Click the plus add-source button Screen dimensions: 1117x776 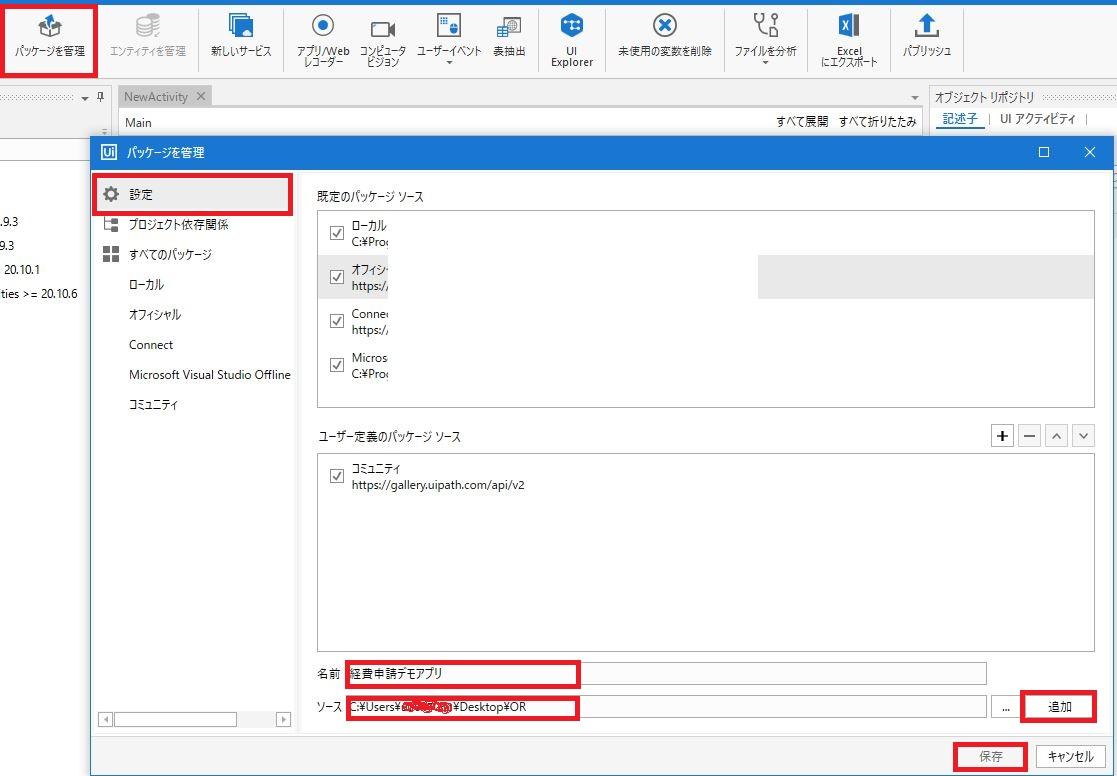pyautogui.click(x=1002, y=435)
